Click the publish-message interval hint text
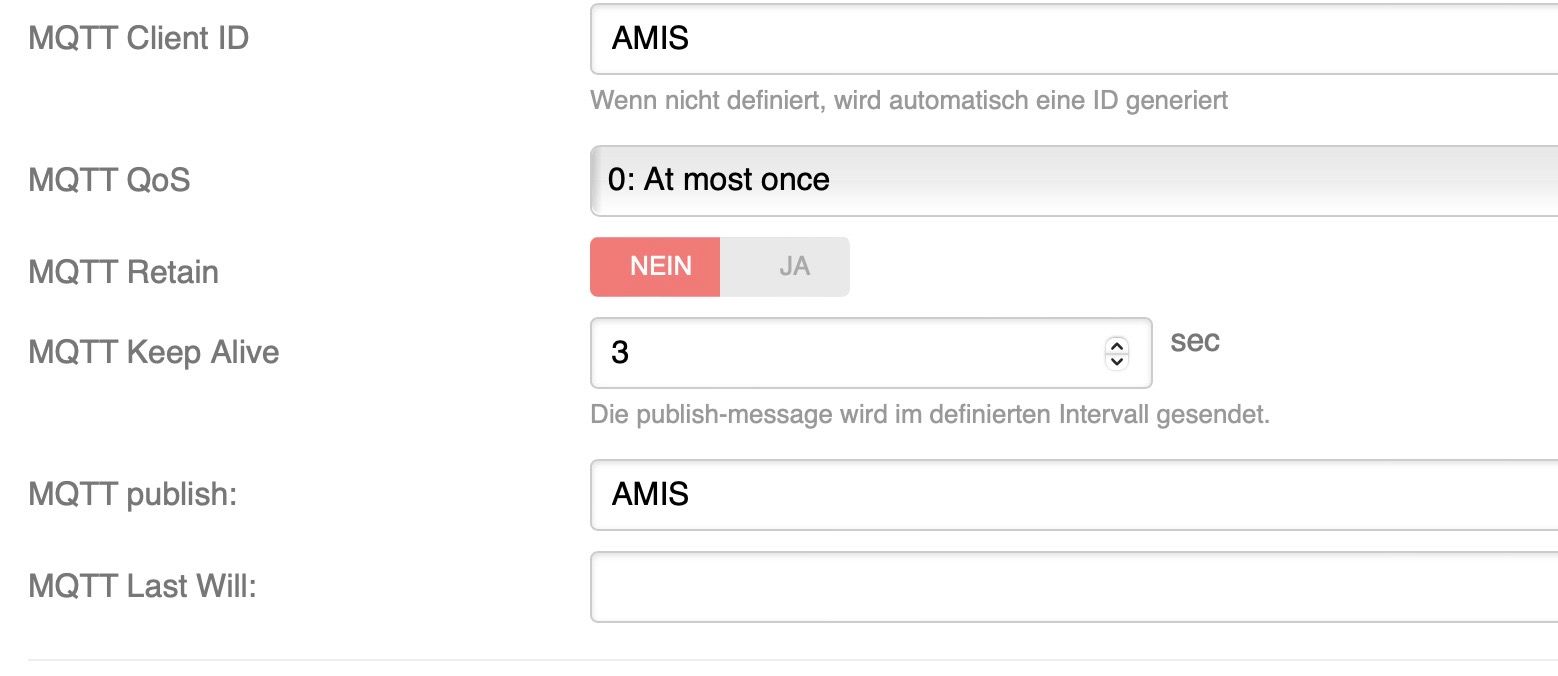Screen dimensions: 1558x676 coord(930,414)
